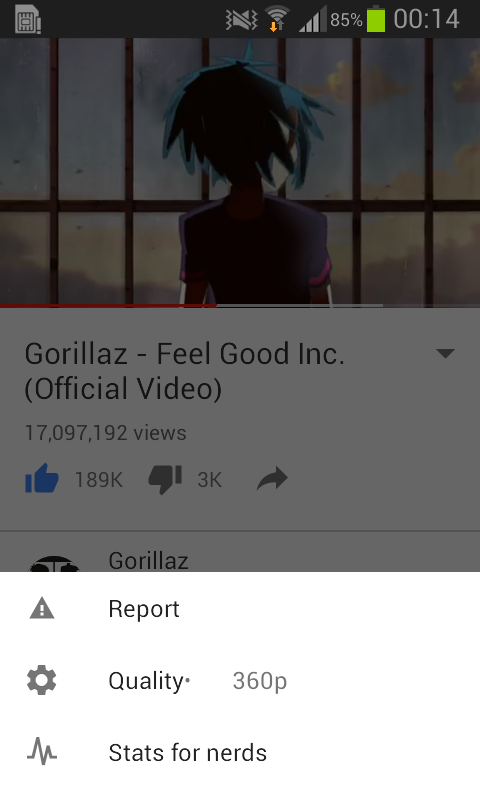Tap the Feel Good Inc. video title
The width and height of the screenshot is (480, 800).
tap(185, 371)
